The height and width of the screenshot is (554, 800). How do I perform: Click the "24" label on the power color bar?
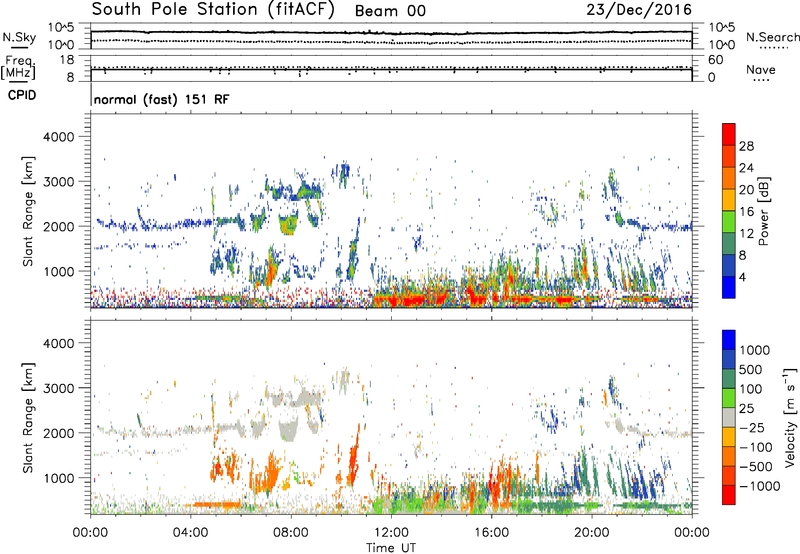(746, 168)
